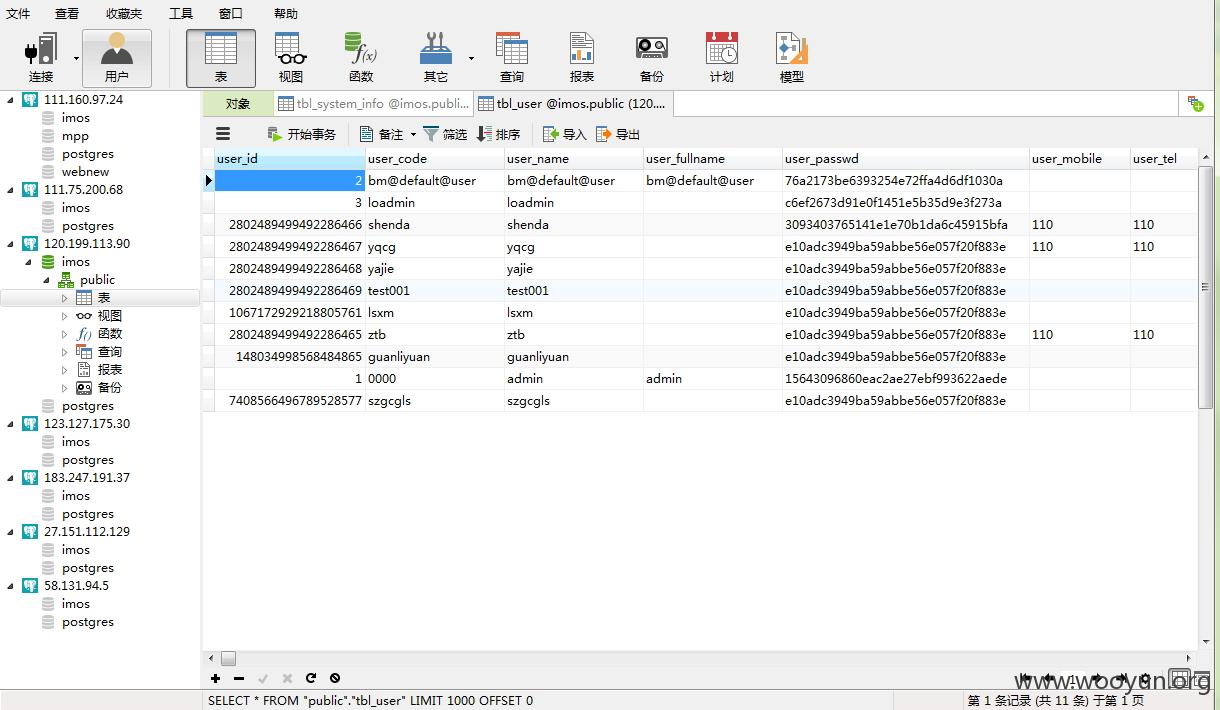This screenshot has width=1220, height=710.
Task: Open the 工具 tools menu
Action: pos(181,13)
